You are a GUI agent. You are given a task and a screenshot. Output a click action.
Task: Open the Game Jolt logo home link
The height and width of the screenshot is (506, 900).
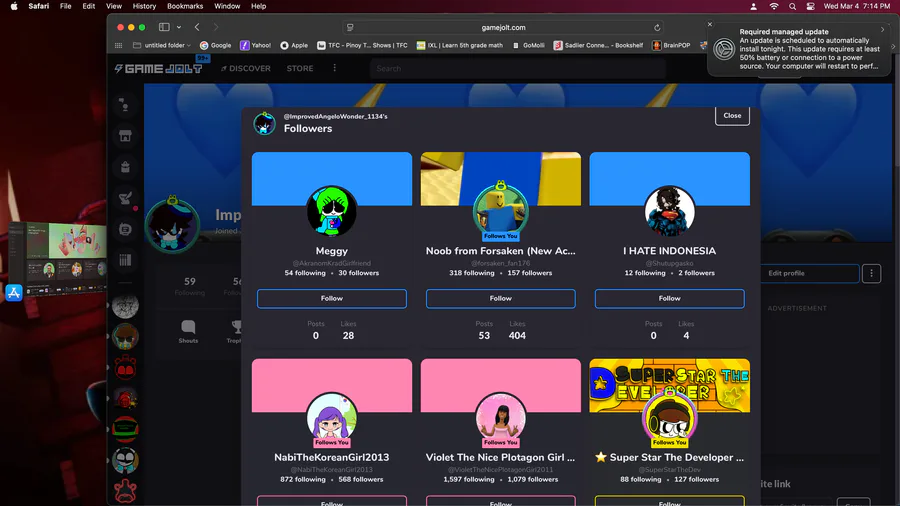pos(158,68)
